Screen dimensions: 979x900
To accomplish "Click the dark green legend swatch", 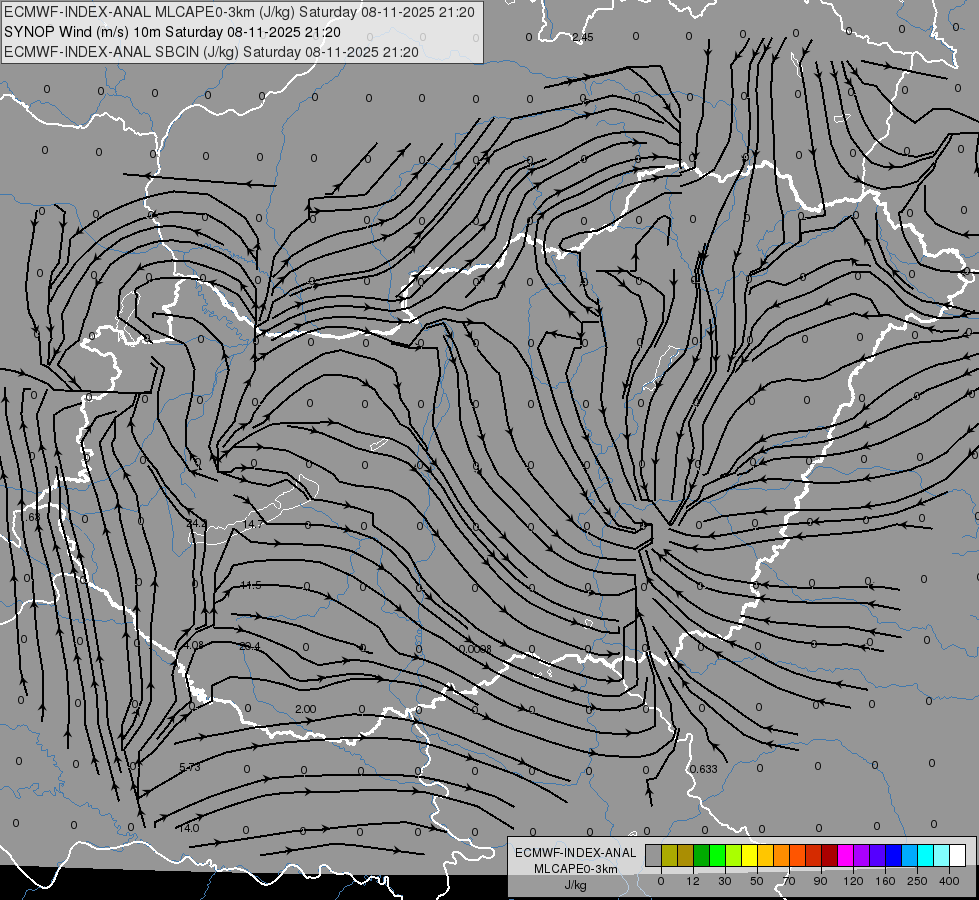I will tap(702, 855).
